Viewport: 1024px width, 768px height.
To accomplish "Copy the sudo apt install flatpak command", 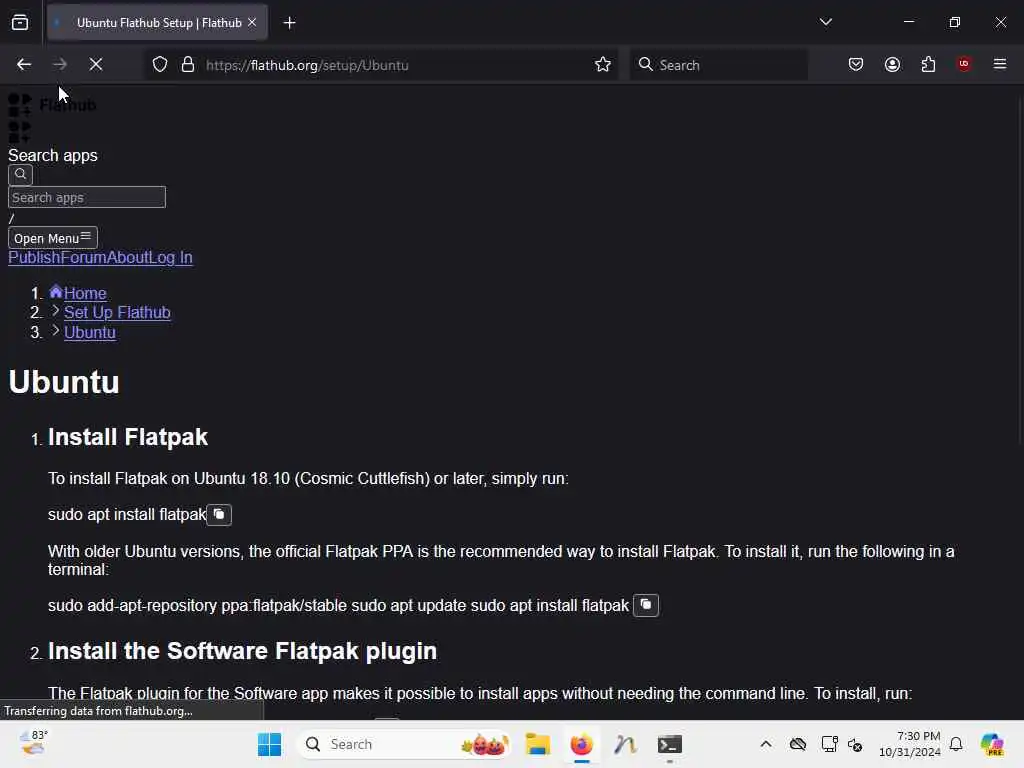I will point(219,515).
